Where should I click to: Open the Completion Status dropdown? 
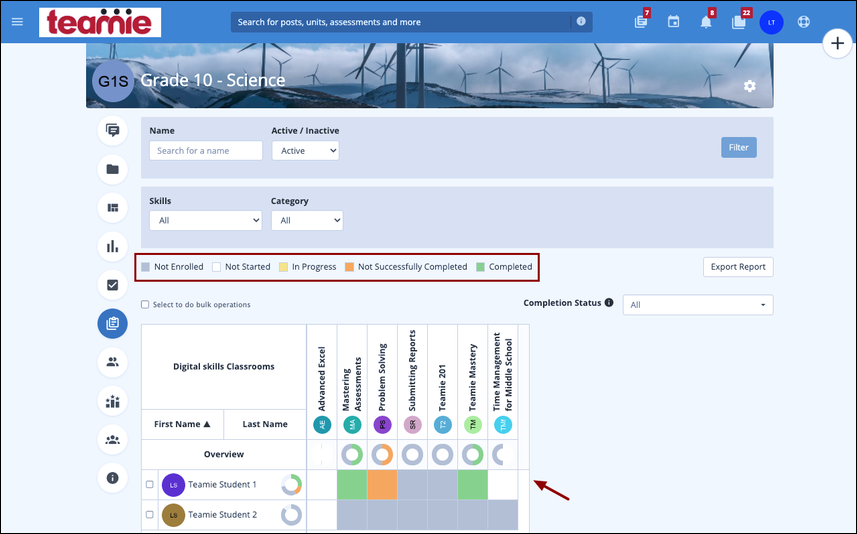(x=698, y=305)
